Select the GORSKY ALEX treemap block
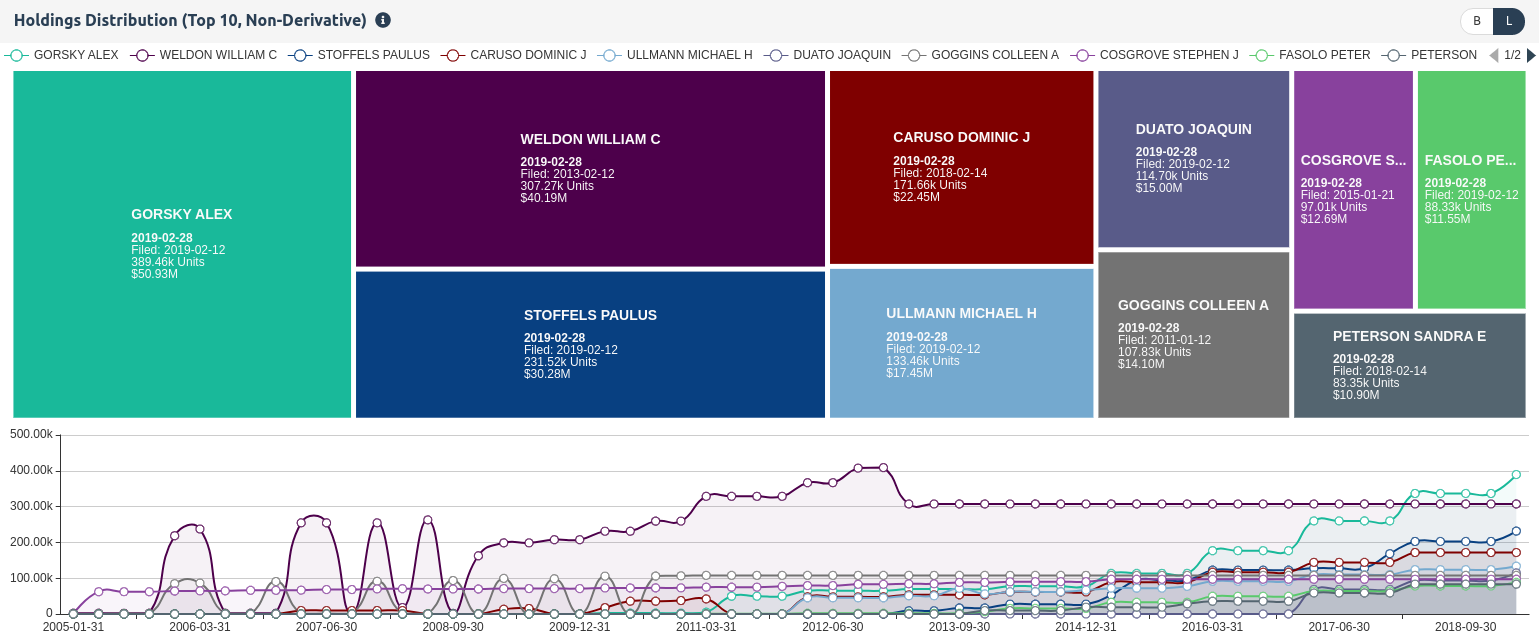This screenshot has width=1539, height=643. (182, 244)
